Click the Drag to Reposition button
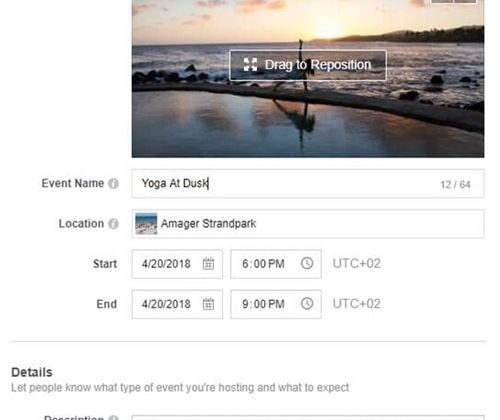 tap(308, 65)
